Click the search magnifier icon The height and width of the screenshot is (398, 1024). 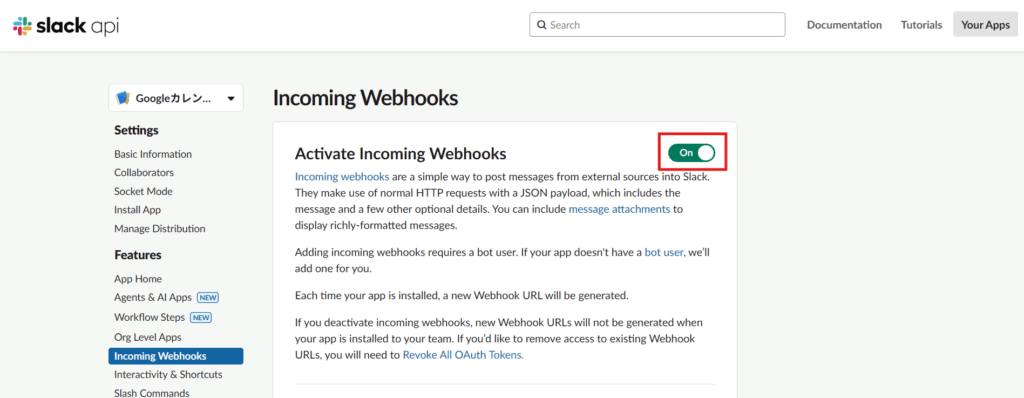coord(541,25)
